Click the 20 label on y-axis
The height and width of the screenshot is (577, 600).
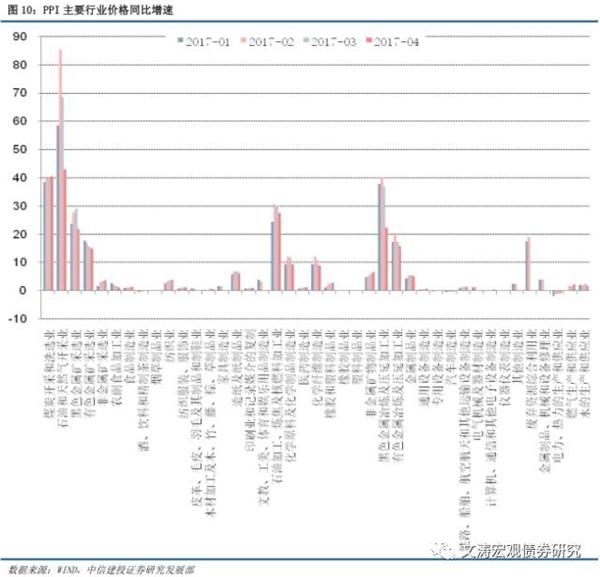pos(19,234)
